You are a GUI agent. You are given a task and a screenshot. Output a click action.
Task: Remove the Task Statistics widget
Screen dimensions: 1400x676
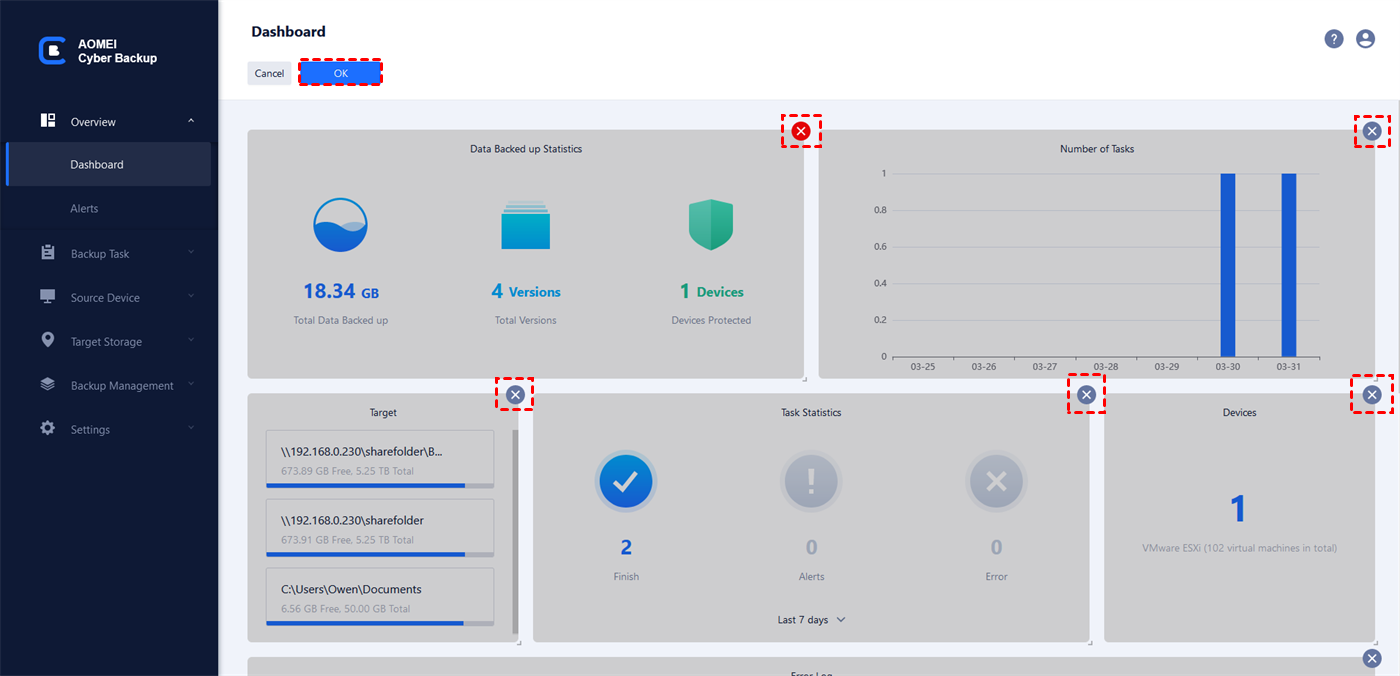click(1086, 395)
